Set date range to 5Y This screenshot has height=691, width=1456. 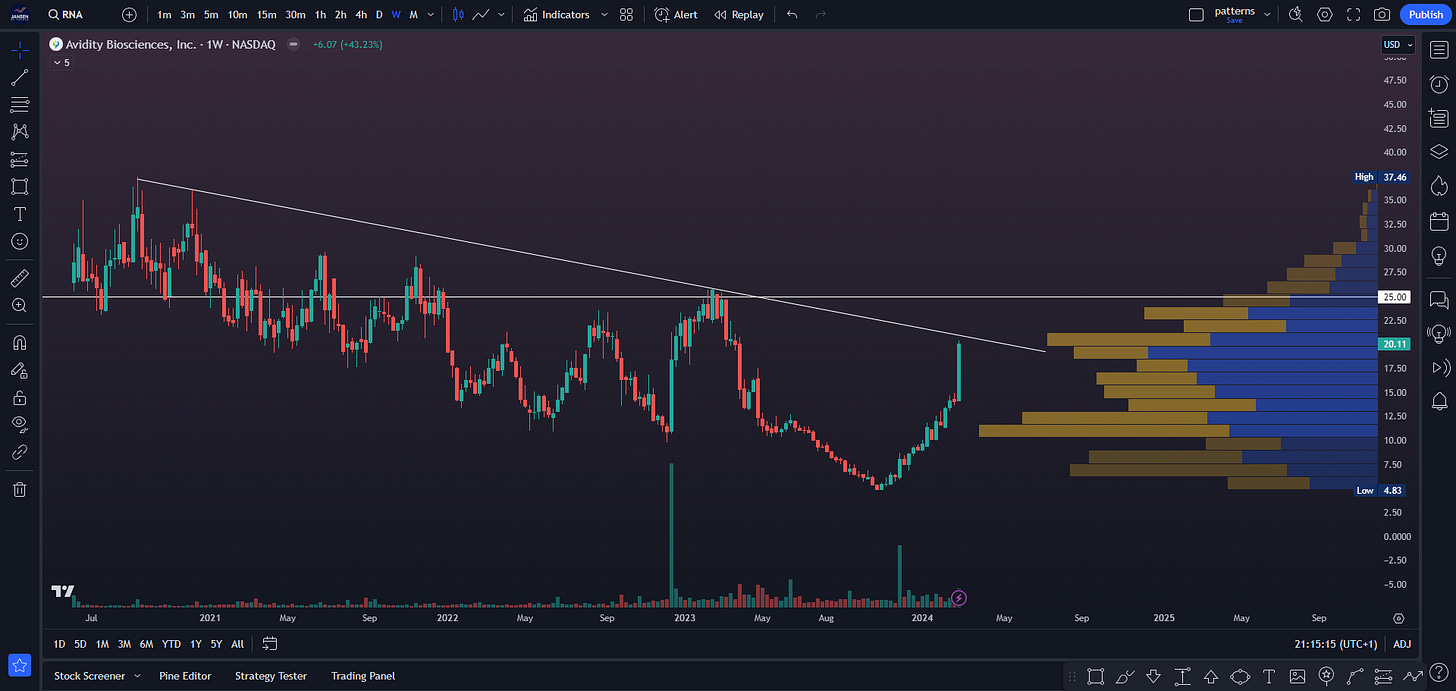pyautogui.click(x=216, y=644)
